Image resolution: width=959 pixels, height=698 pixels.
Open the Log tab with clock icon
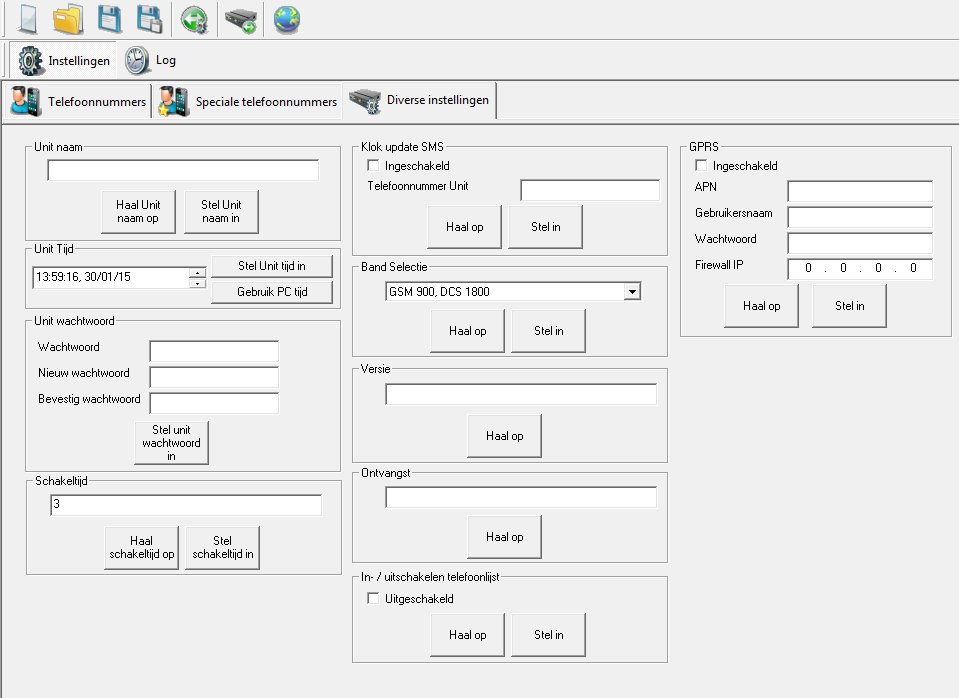click(151, 60)
